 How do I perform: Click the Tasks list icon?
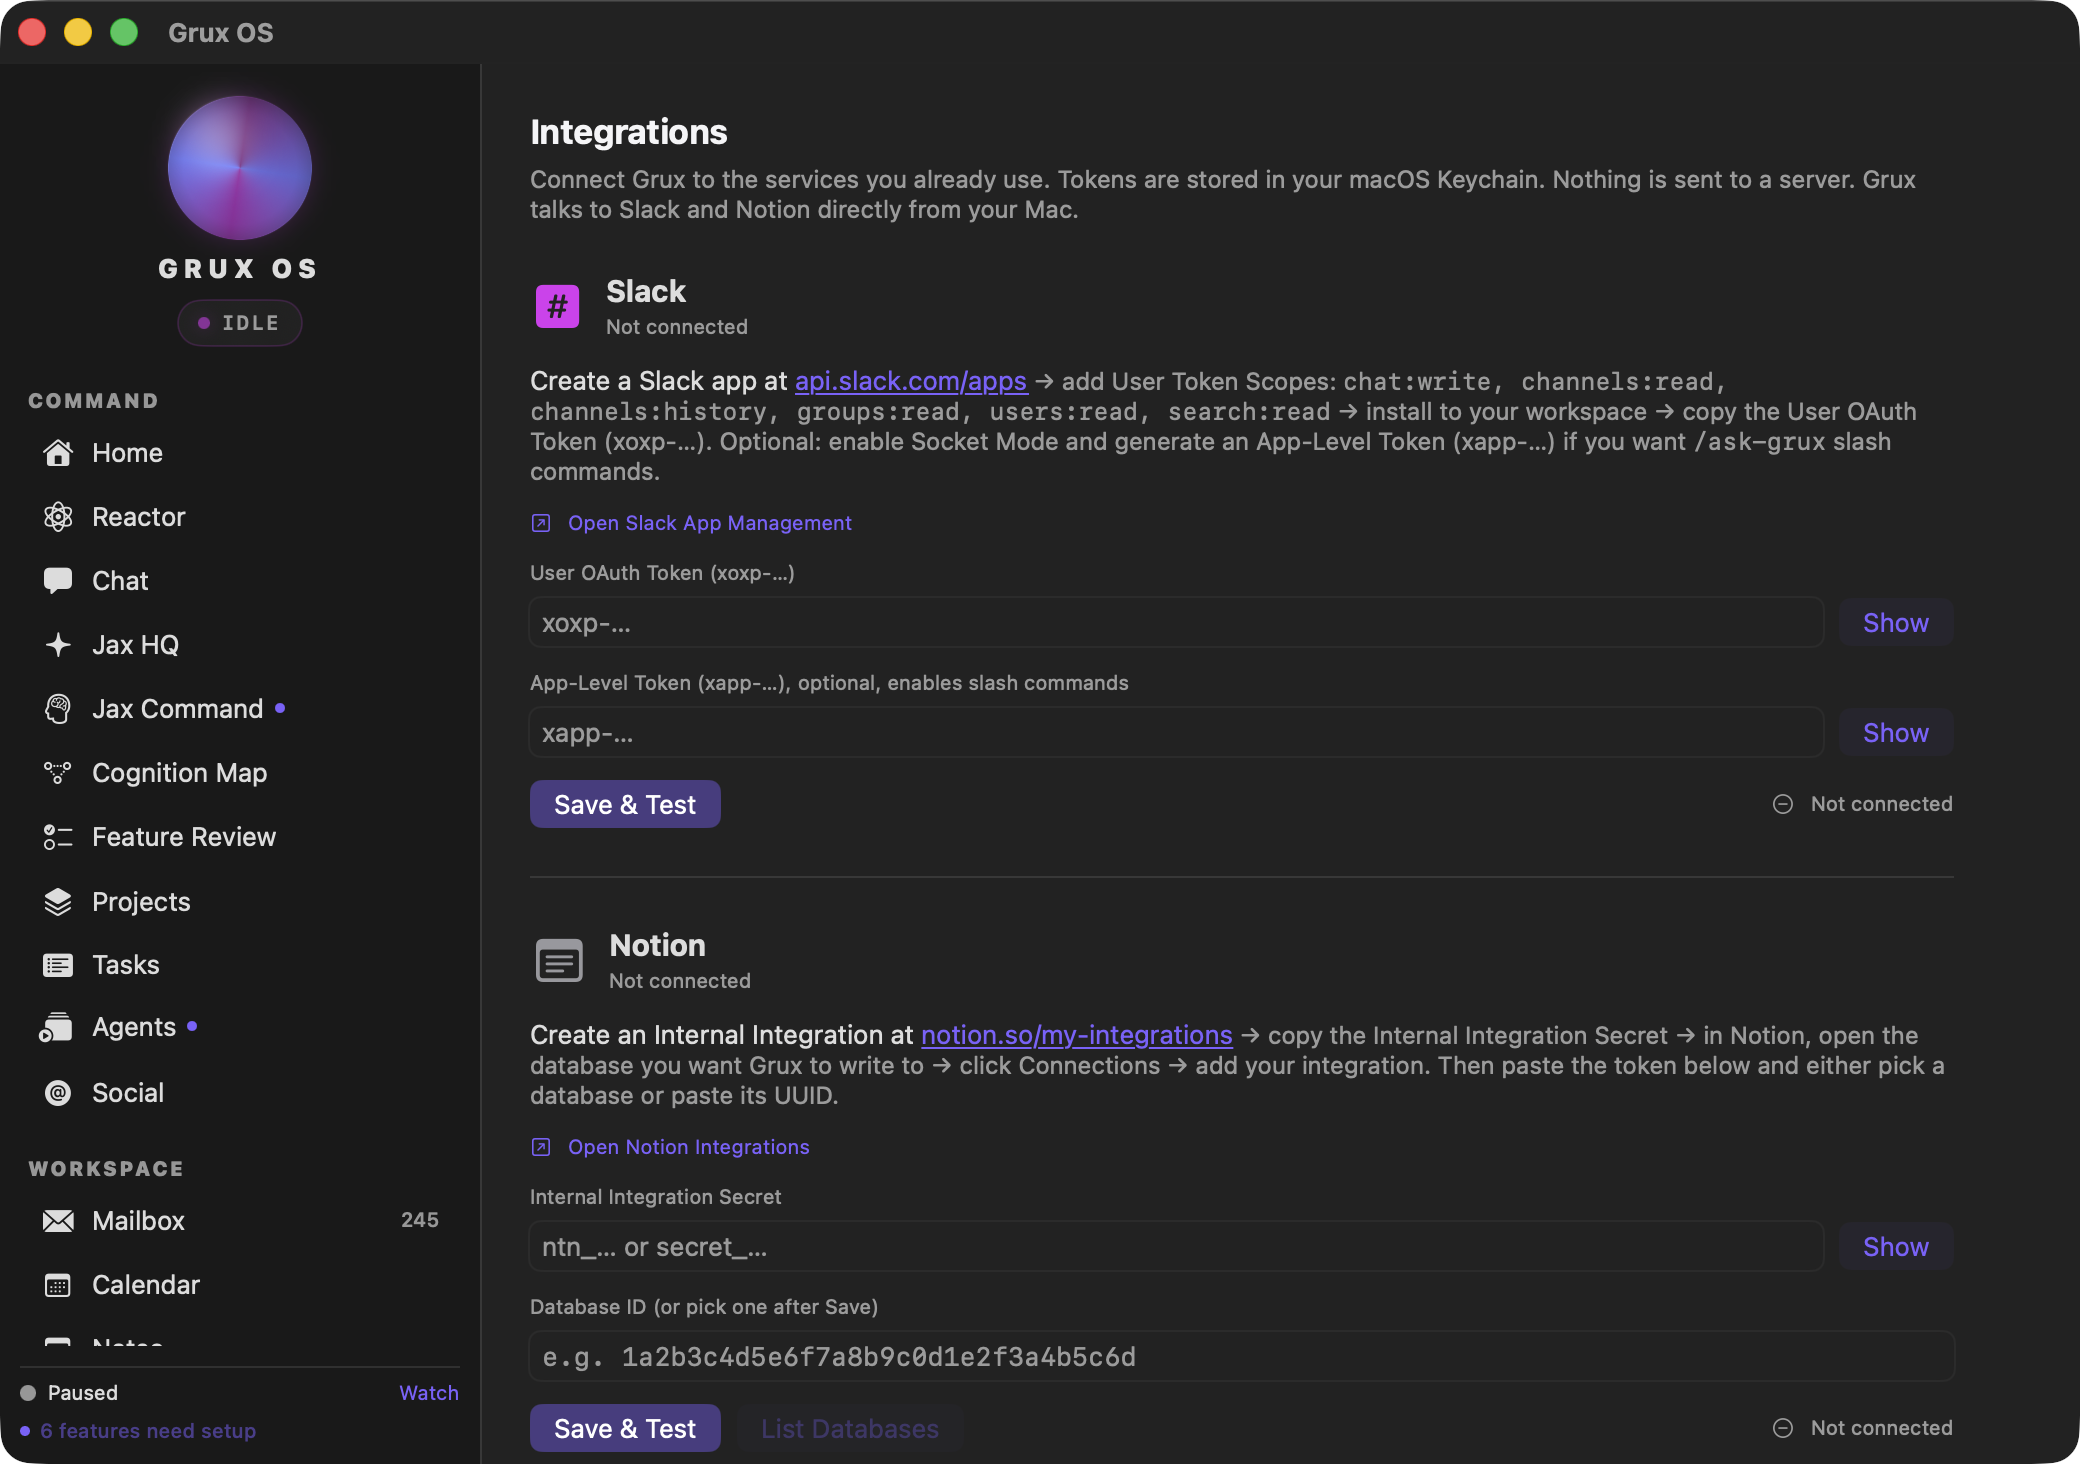58,965
